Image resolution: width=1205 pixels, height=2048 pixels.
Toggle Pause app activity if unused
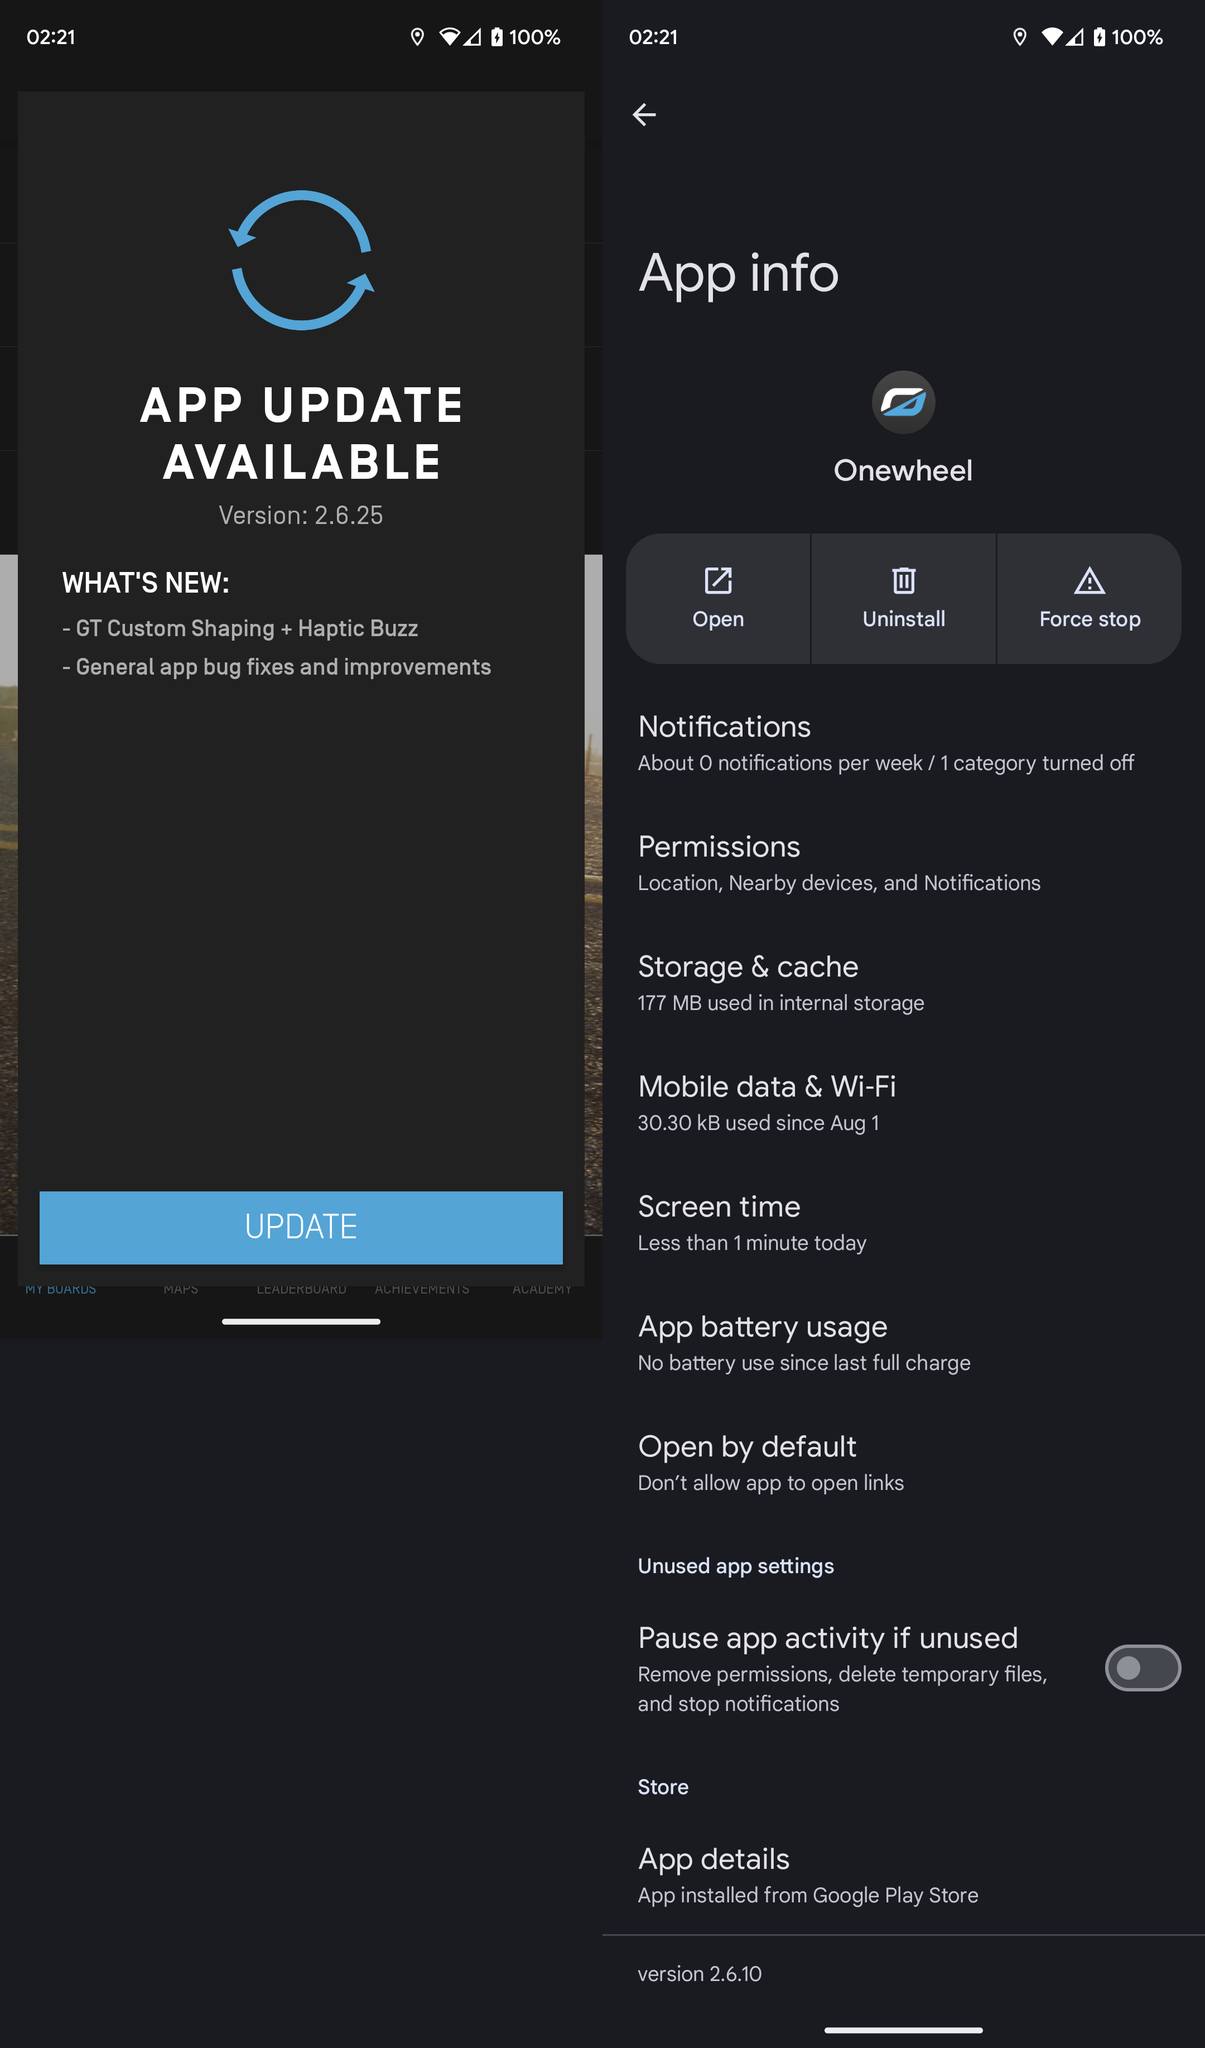1142,1668
